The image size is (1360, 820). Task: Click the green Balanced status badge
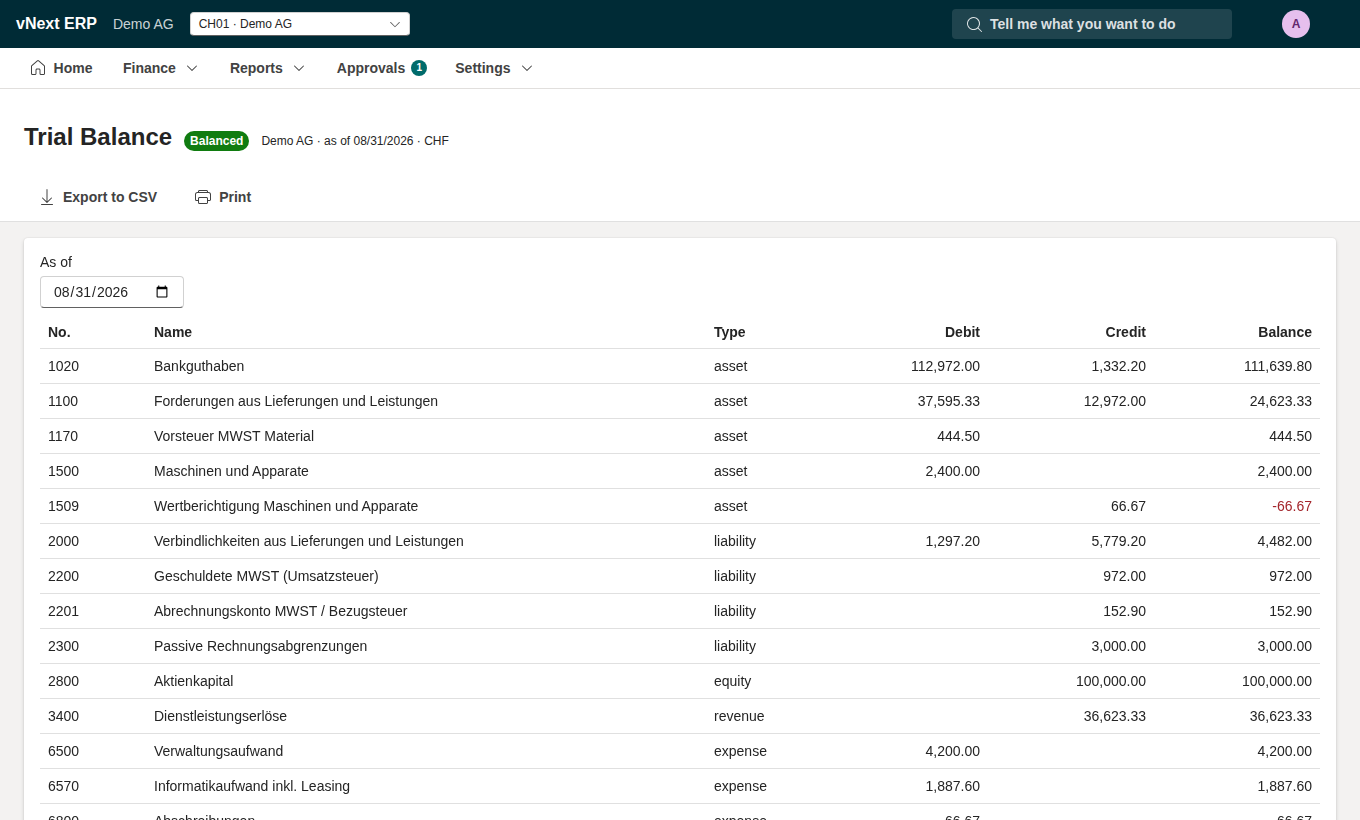[216, 141]
